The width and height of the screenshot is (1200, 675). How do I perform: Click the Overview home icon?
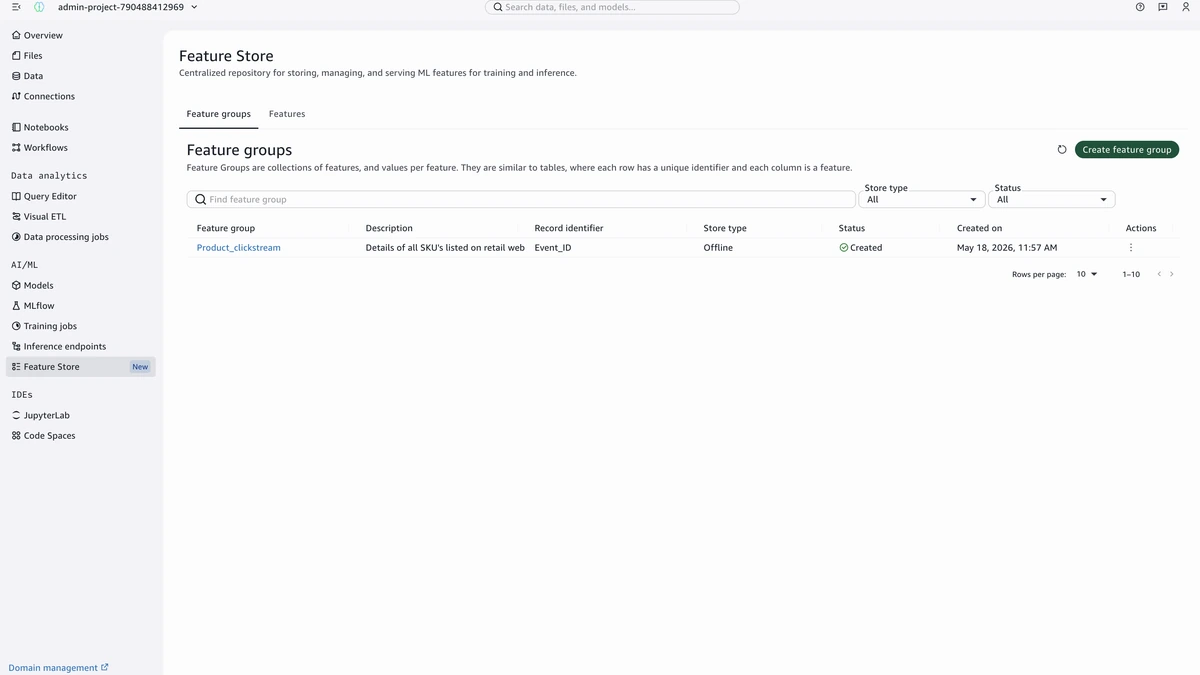[x=16, y=35]
